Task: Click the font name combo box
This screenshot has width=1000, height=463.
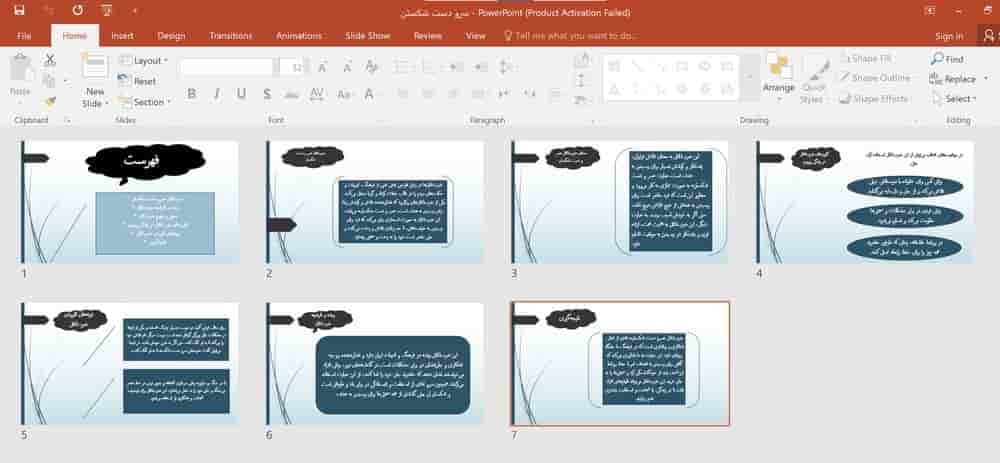Action: tap(228, 67)
